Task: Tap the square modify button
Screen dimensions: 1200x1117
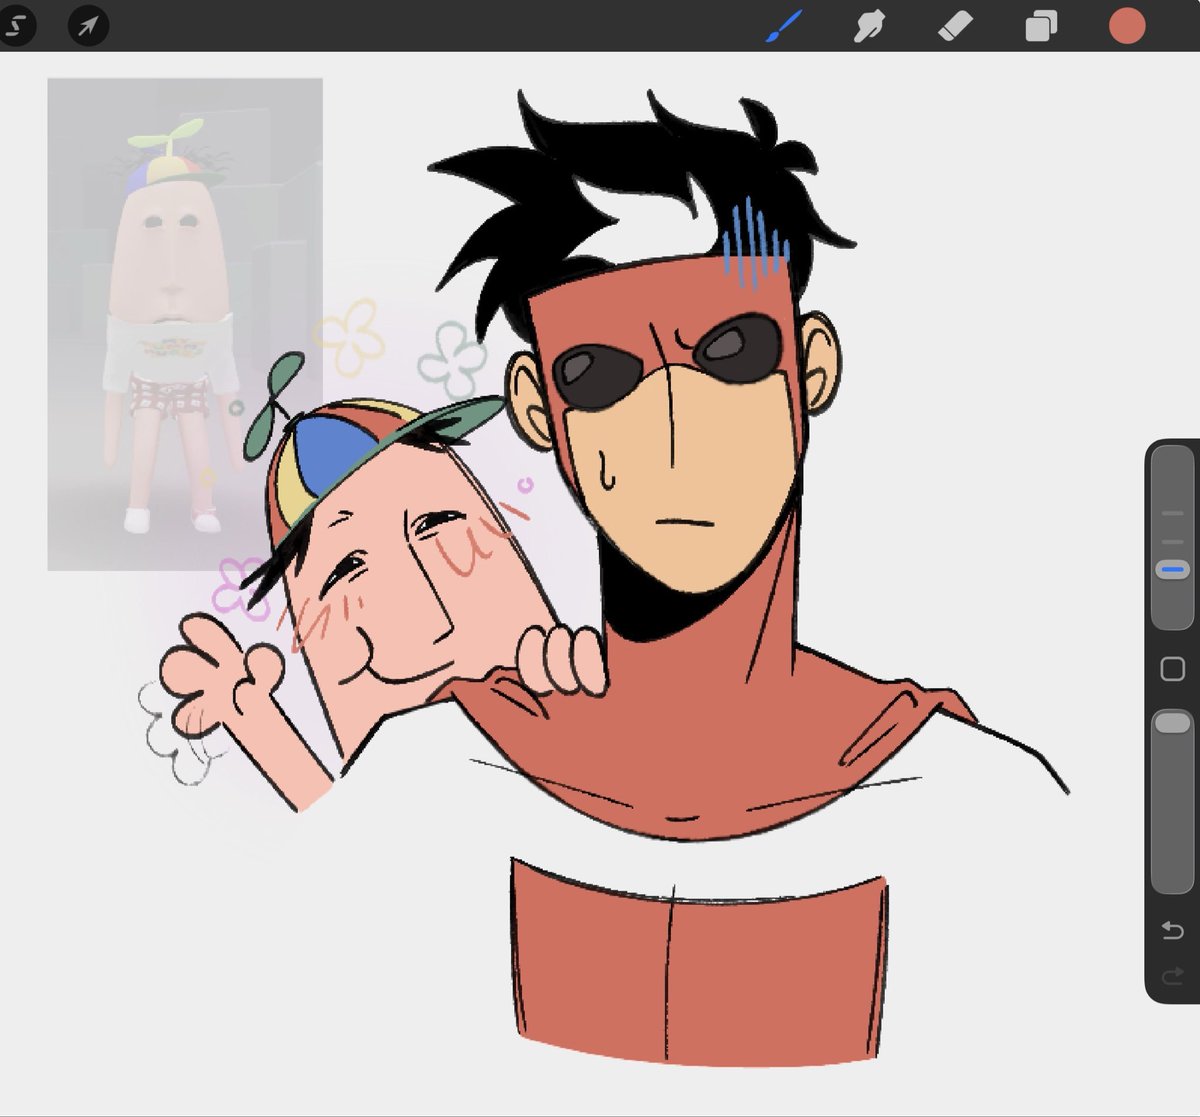Action: point(1172,669)
